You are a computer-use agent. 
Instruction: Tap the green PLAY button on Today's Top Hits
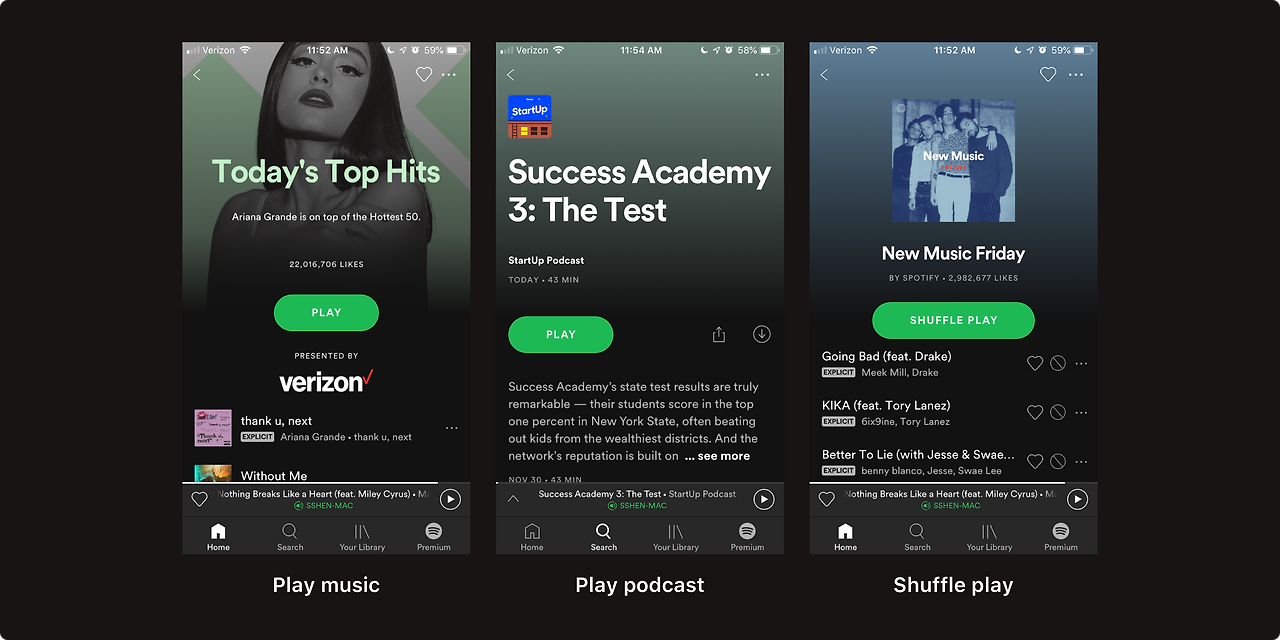click(x=326, y=313)
